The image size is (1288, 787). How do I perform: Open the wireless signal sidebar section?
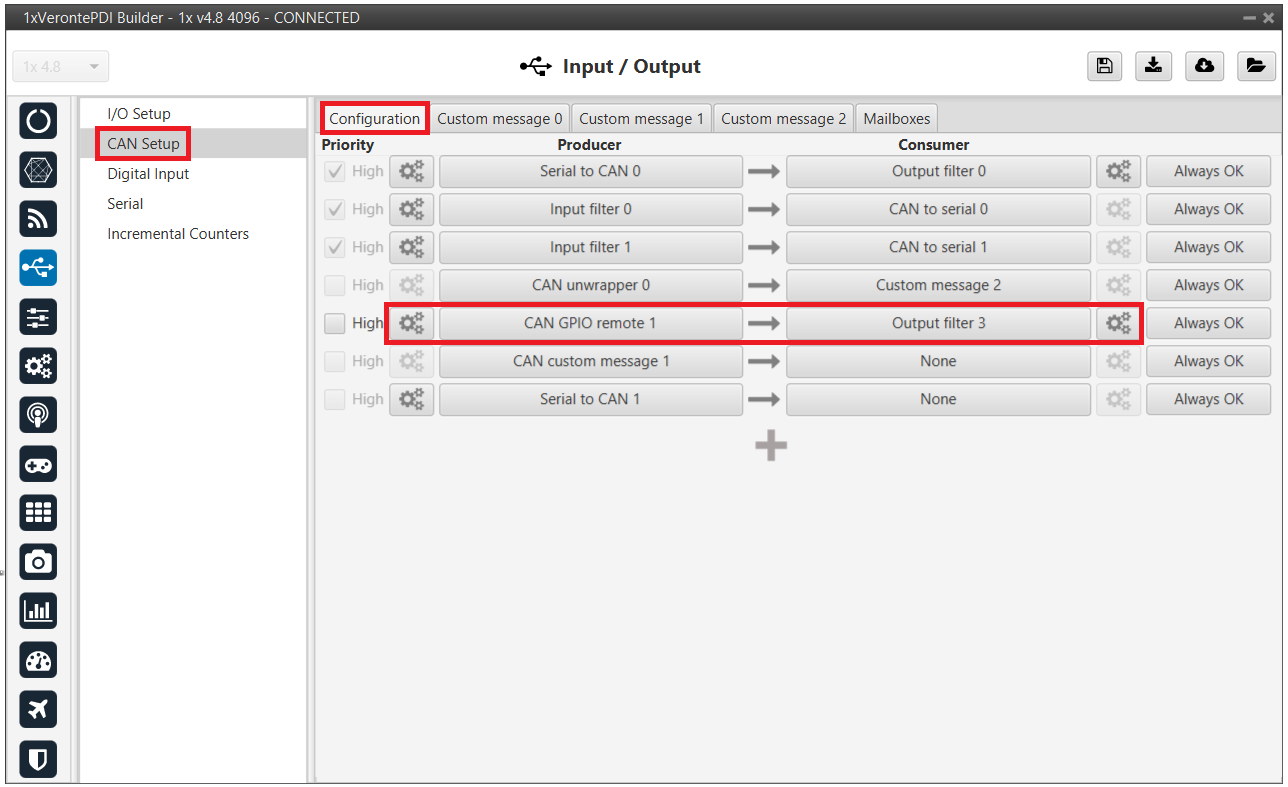pyautogui.click(x=38, y=219)
